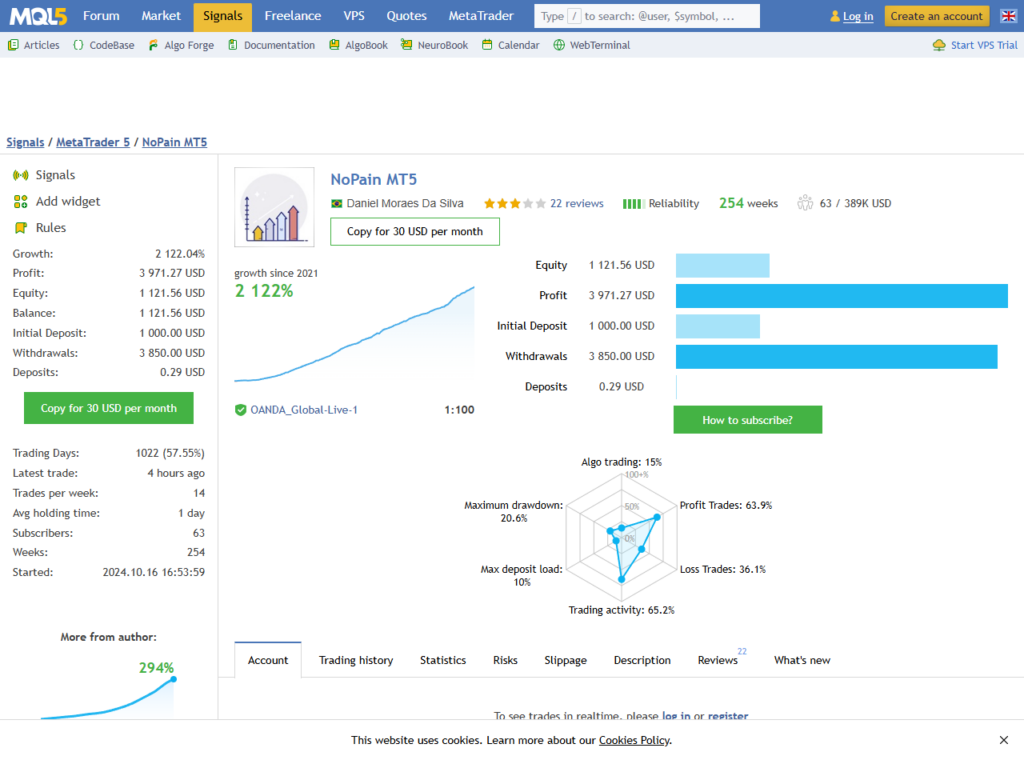Switch to the Statistics tab
This screenshot has height=760, width=1024.
443,660
